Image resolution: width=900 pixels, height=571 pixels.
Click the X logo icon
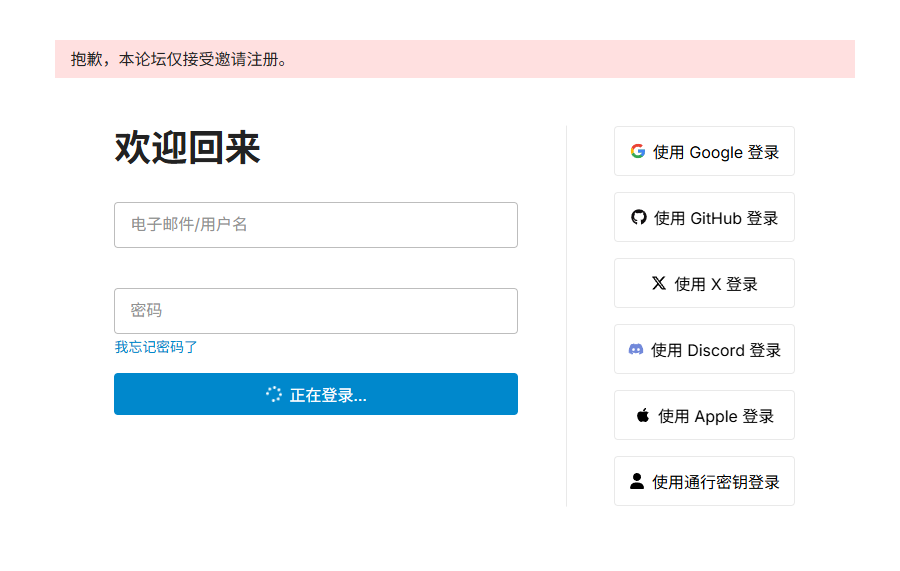(659, 283)
